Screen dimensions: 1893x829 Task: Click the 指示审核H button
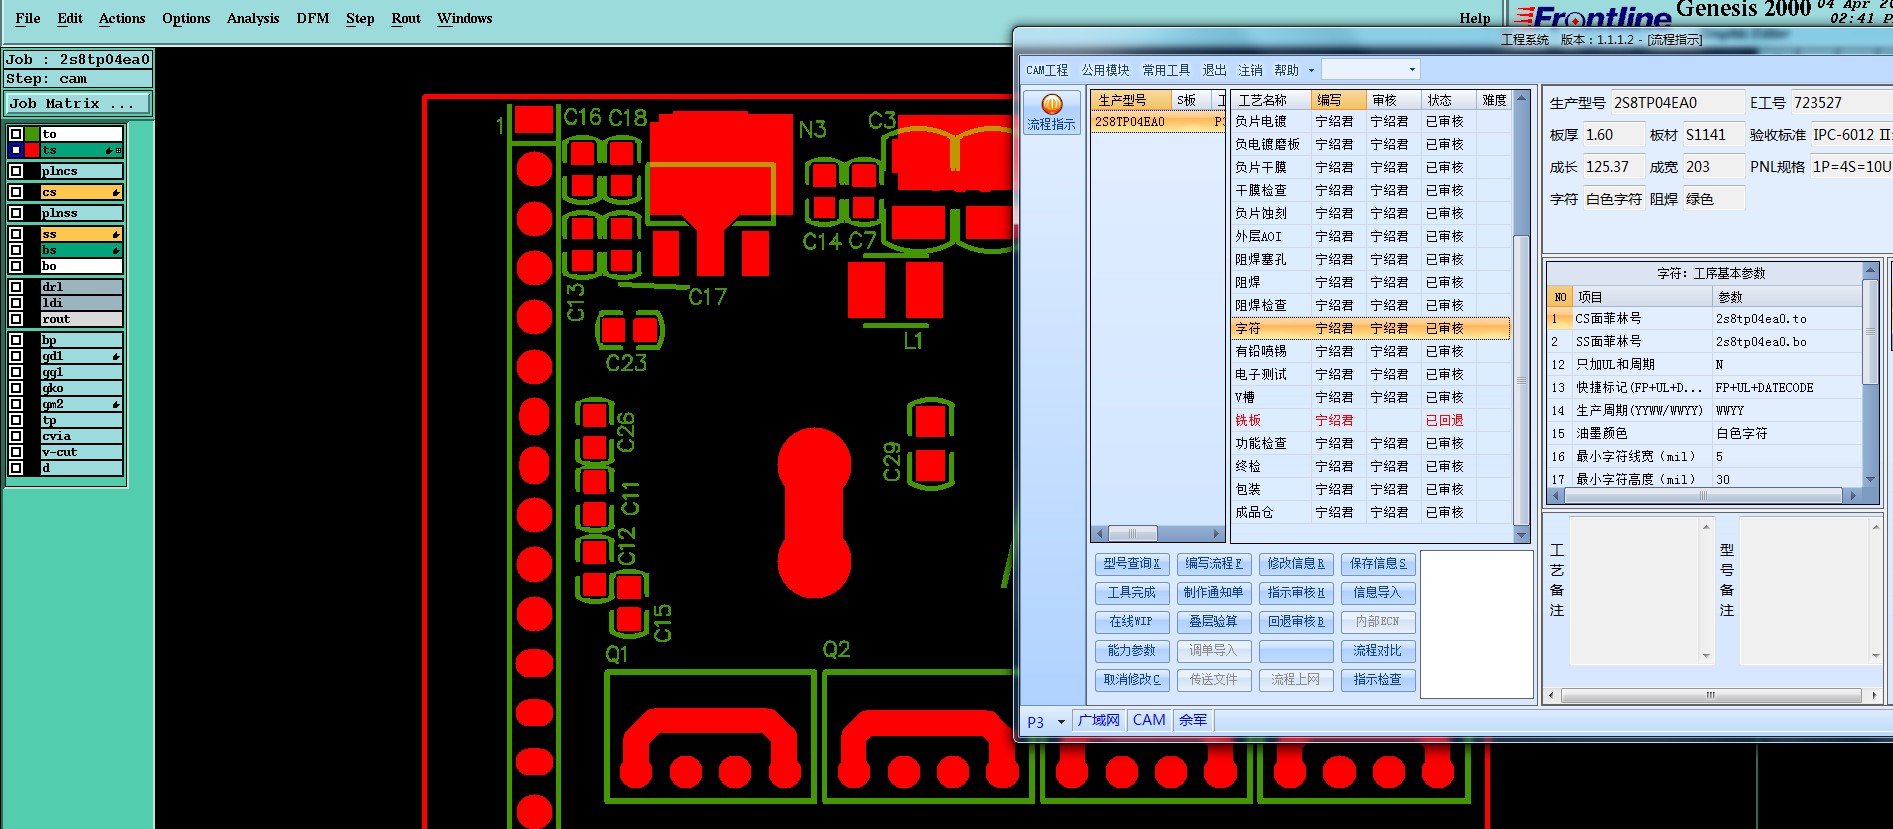point(1296,593)
